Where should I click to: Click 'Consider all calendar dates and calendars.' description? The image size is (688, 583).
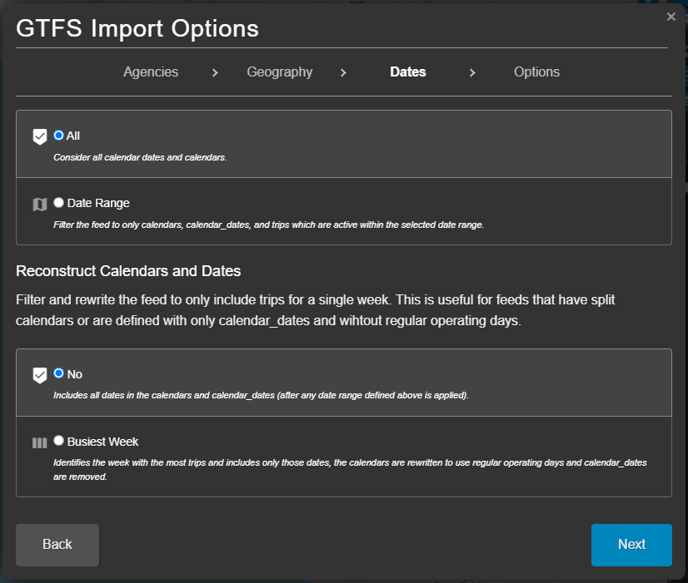pyautogui.click(x=140, y=157)
